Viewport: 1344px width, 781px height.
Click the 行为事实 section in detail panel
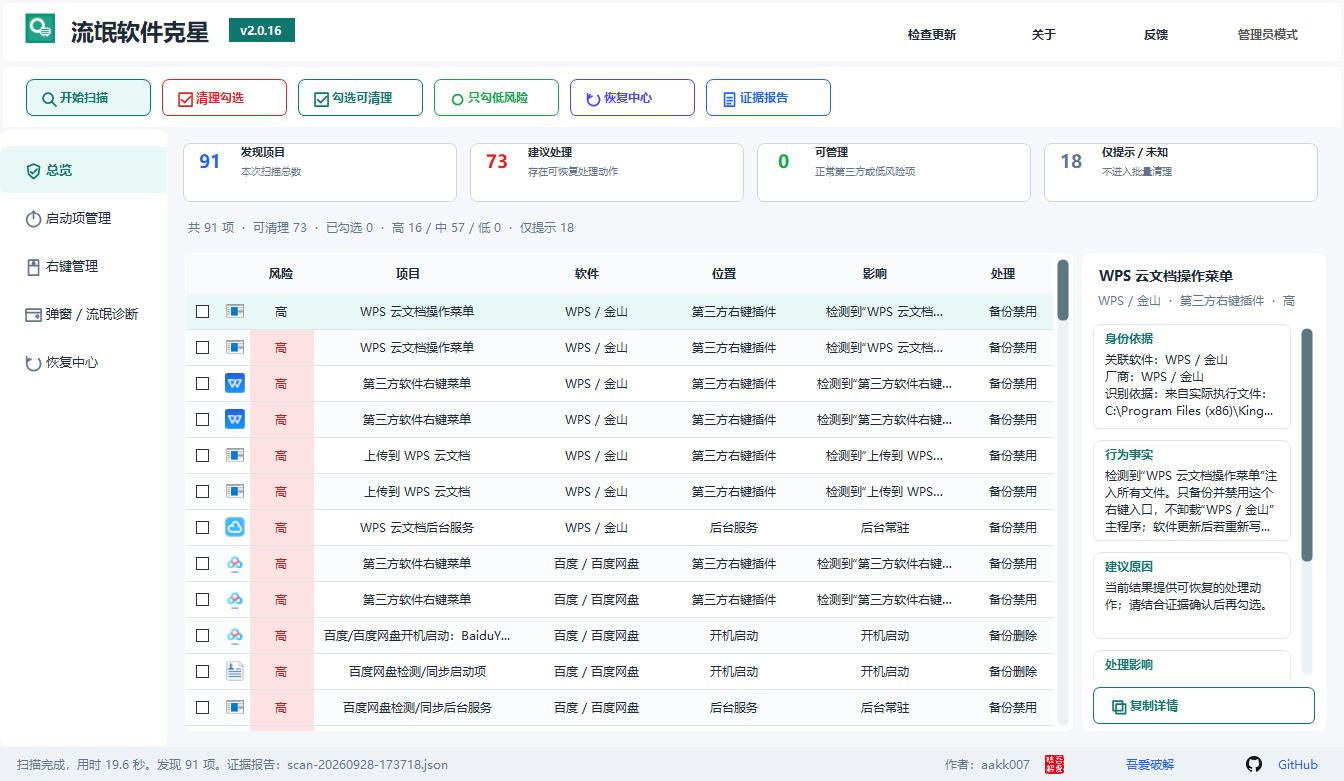(x=1192, y=491)
